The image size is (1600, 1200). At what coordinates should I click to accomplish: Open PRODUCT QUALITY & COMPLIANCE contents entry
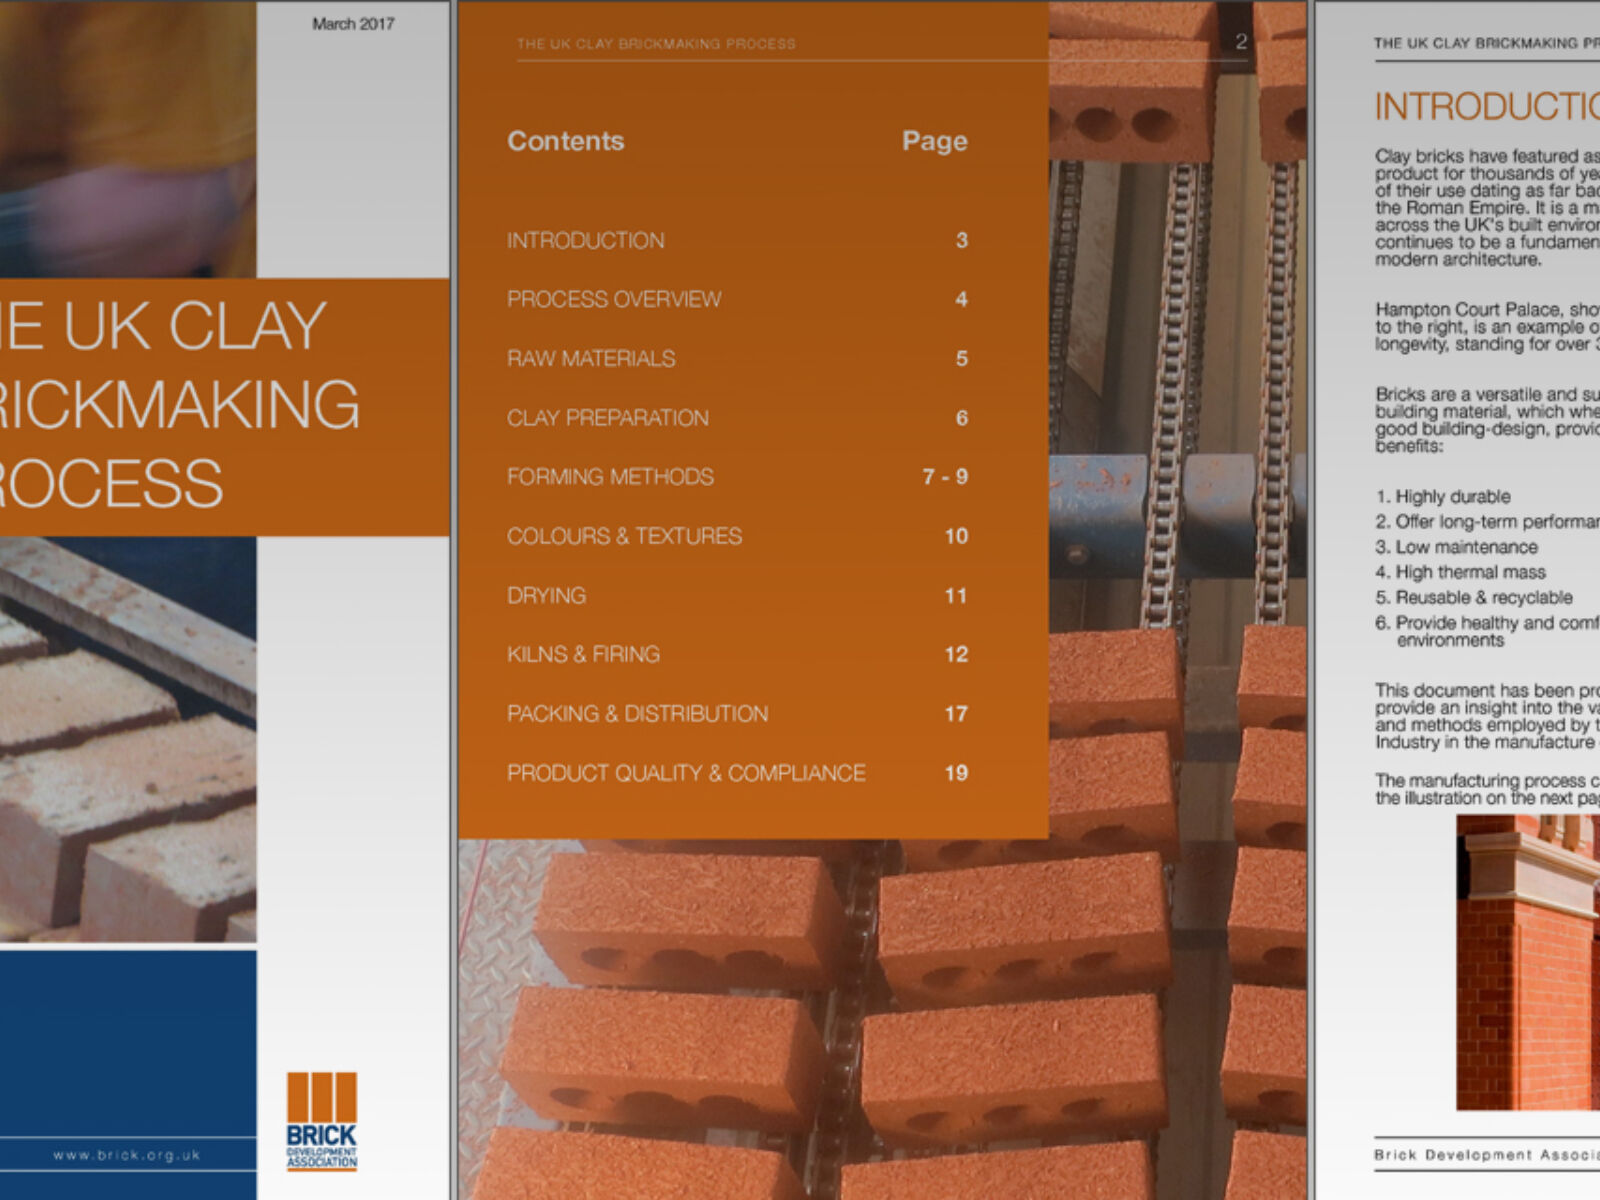click(688, 772)
